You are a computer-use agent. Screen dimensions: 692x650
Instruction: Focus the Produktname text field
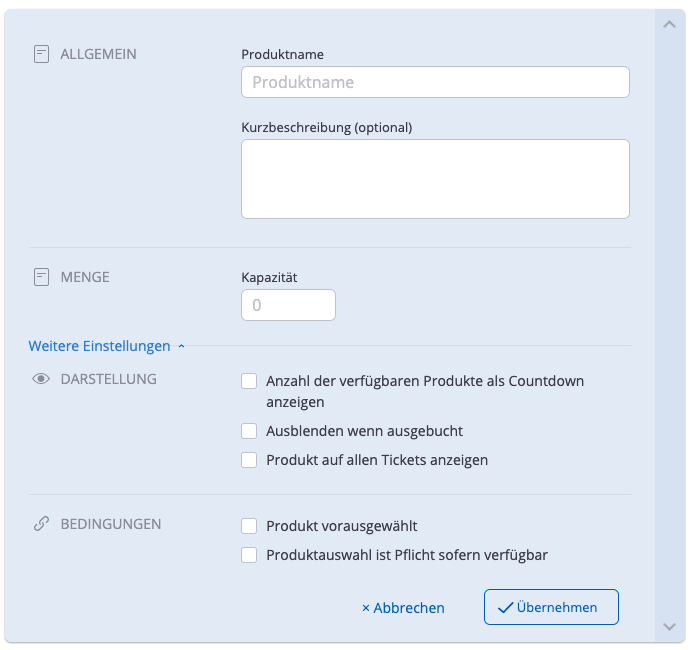point(435,82)
